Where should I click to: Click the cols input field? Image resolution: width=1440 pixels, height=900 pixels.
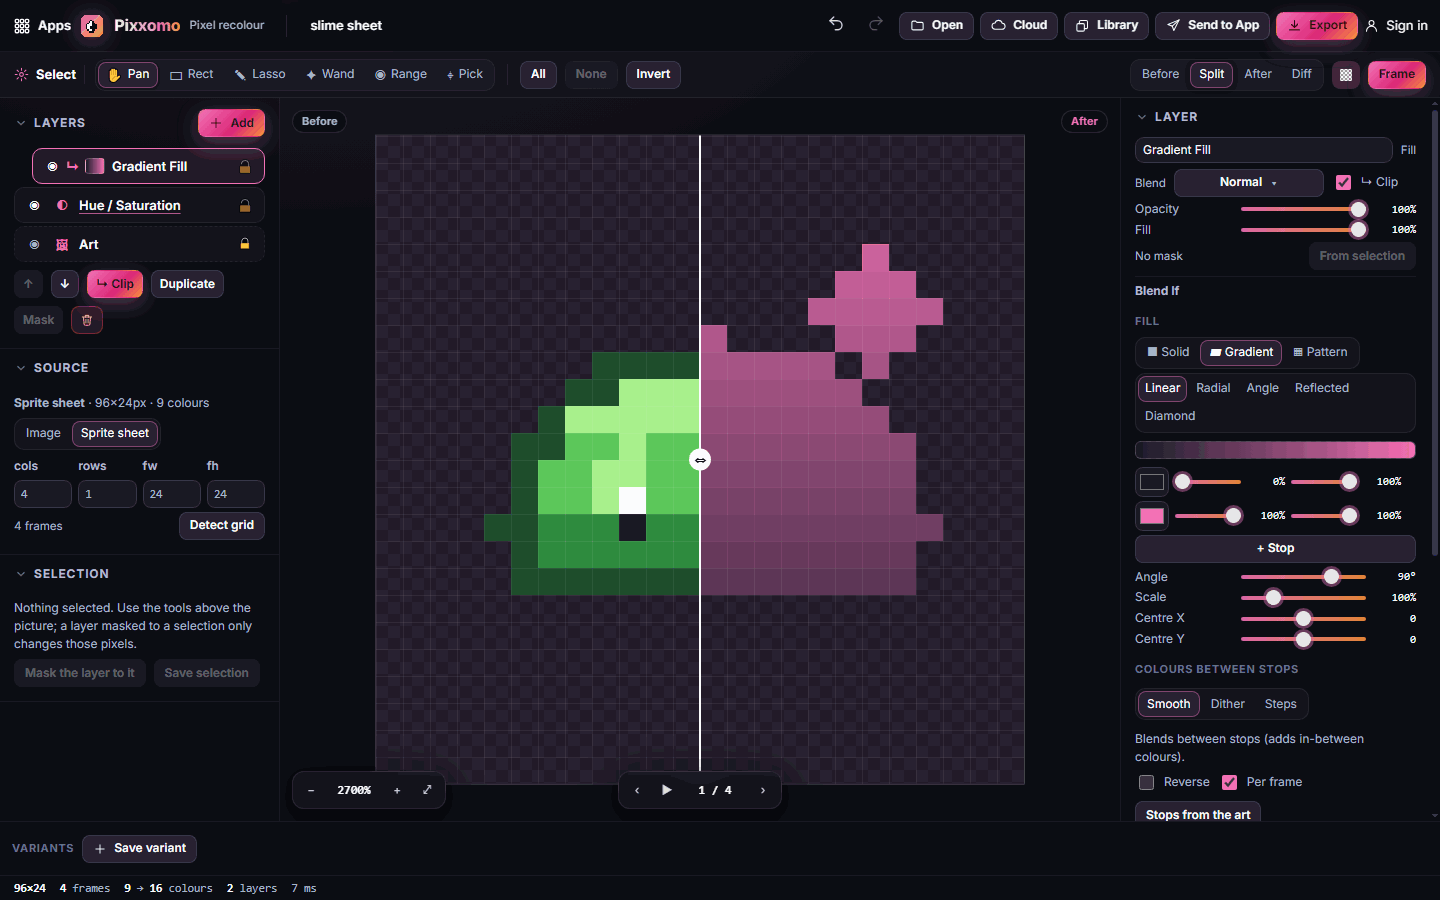click(x=43, y=494)
